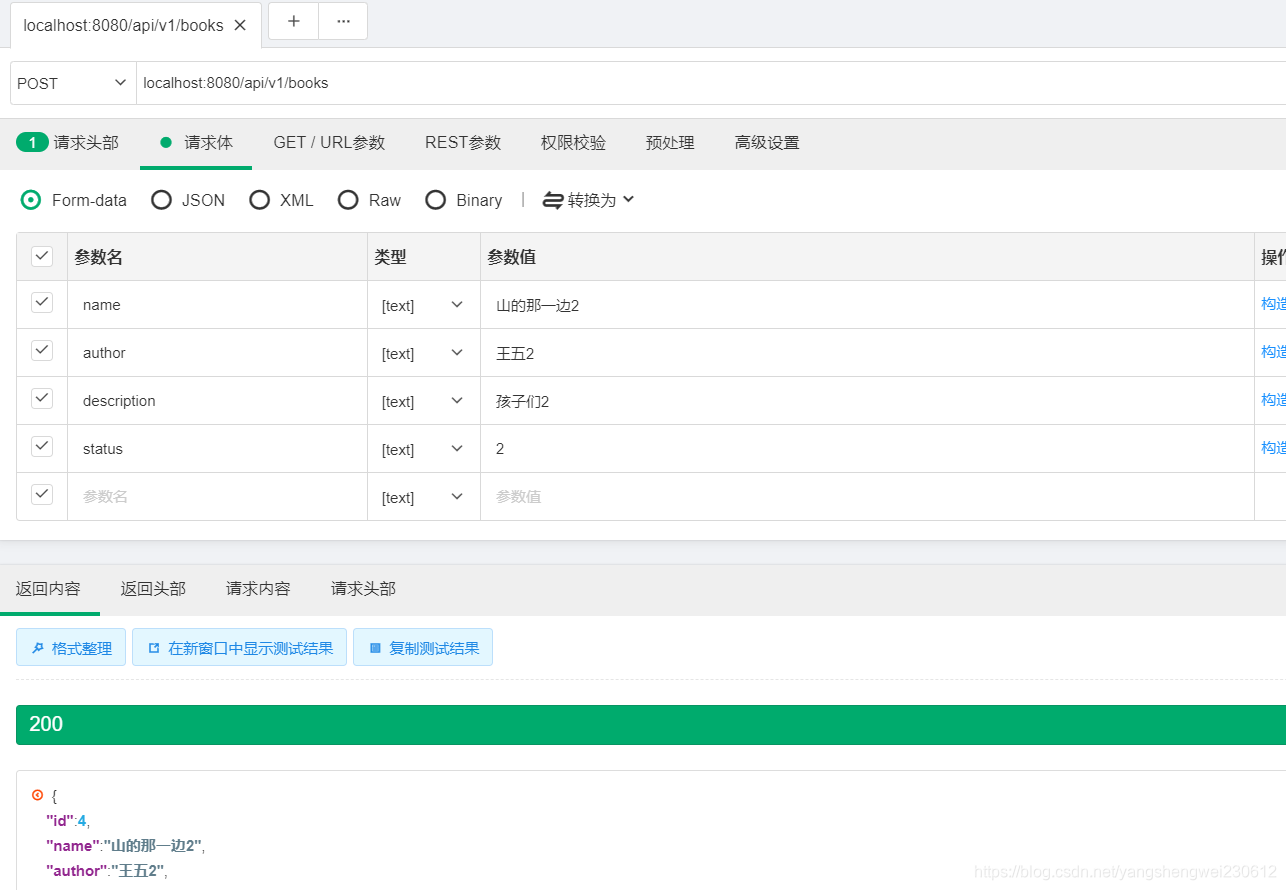Viewport: 1286px width, 890px height.
Task: Switch to the 返回内容 response tab
Action: pyautogui.click(x=48, y=589)
